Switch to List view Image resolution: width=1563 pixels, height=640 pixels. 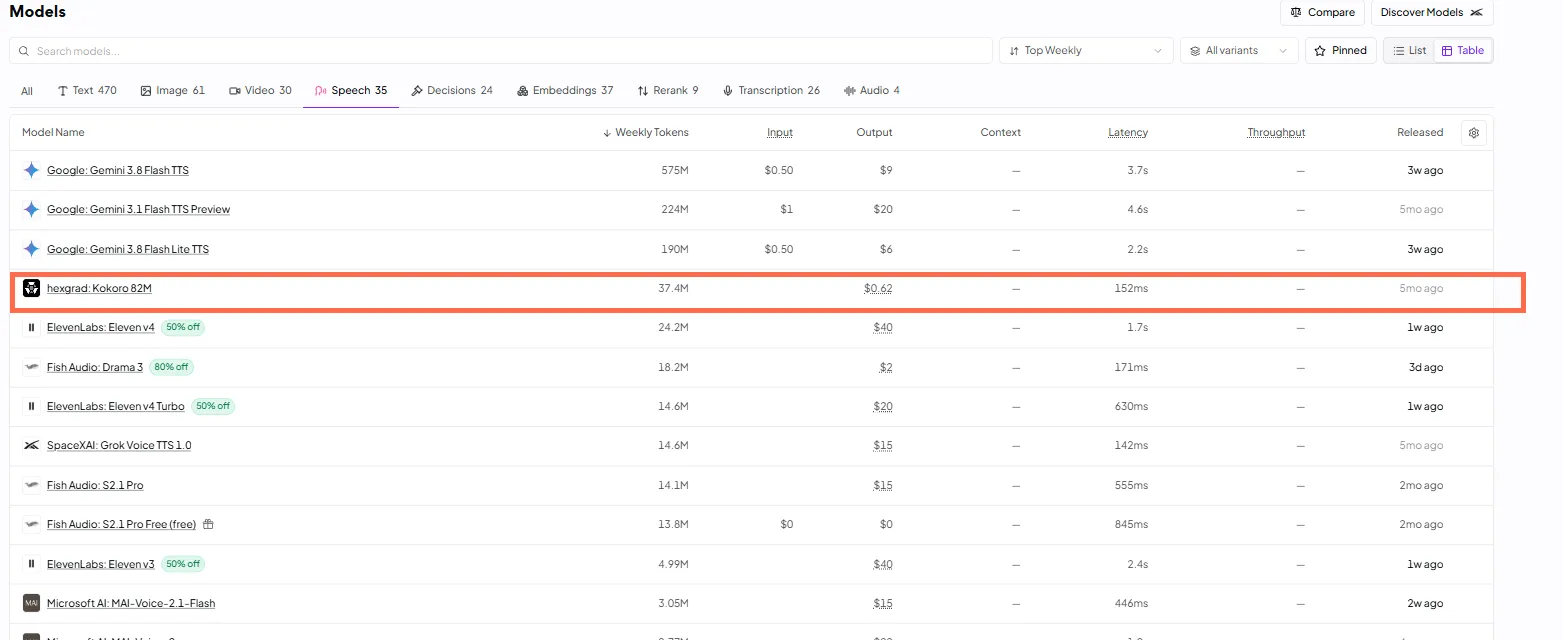(1410, 50)
